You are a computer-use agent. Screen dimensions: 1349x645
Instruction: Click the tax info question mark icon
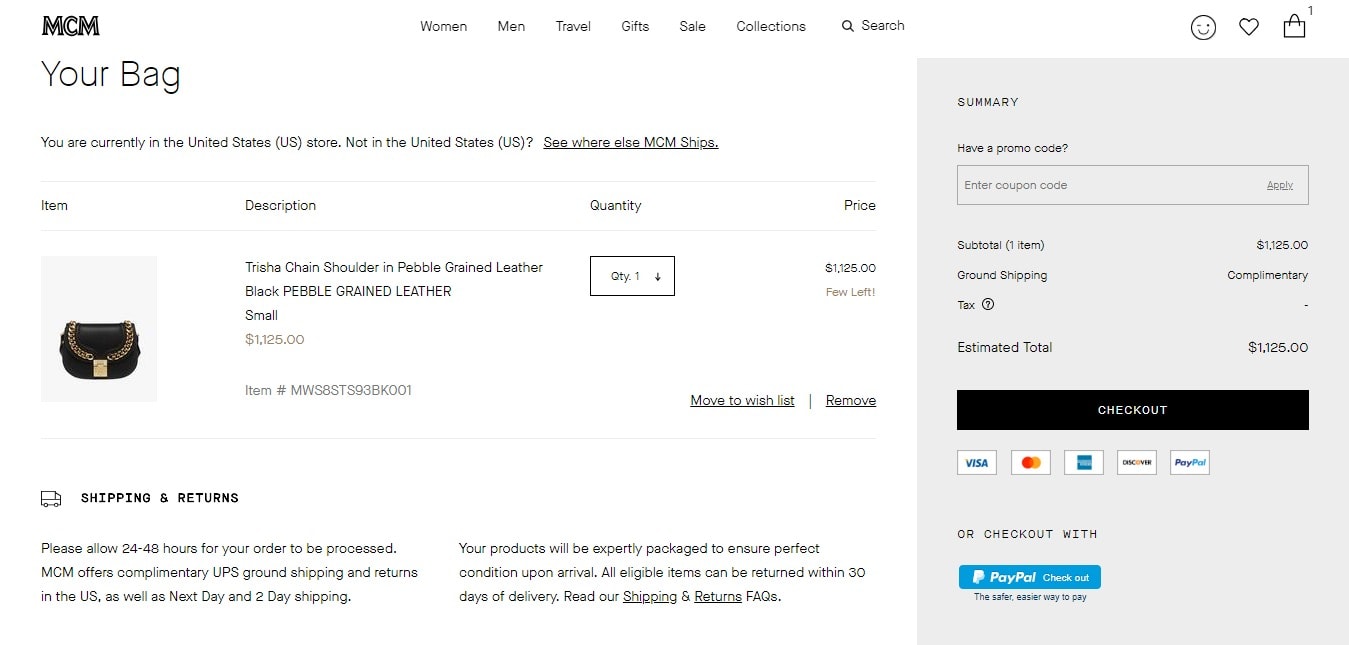988,305
